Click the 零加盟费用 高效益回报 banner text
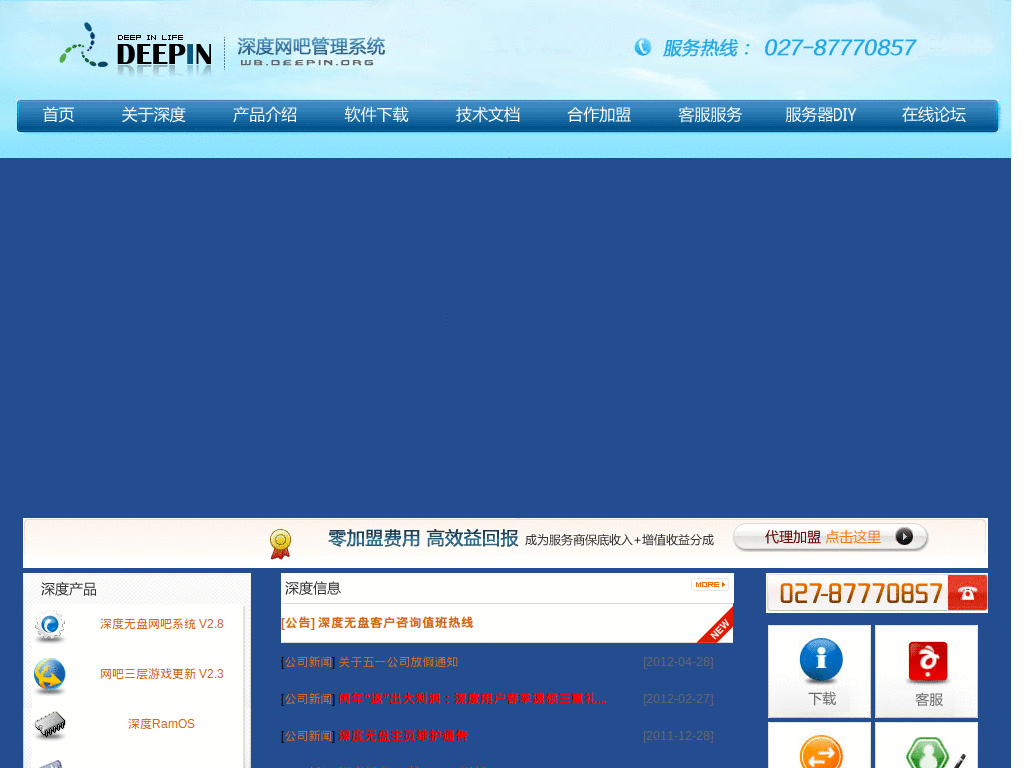This screenshot has width=1024, height=768. tap(423, 539)
